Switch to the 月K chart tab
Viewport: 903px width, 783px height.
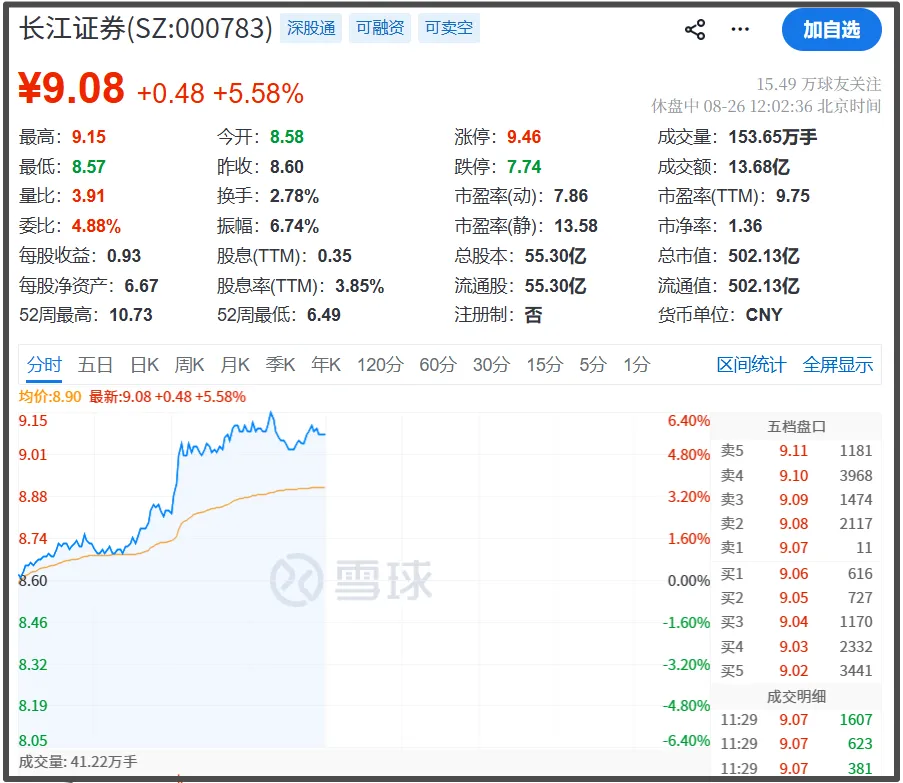(235, 365)
